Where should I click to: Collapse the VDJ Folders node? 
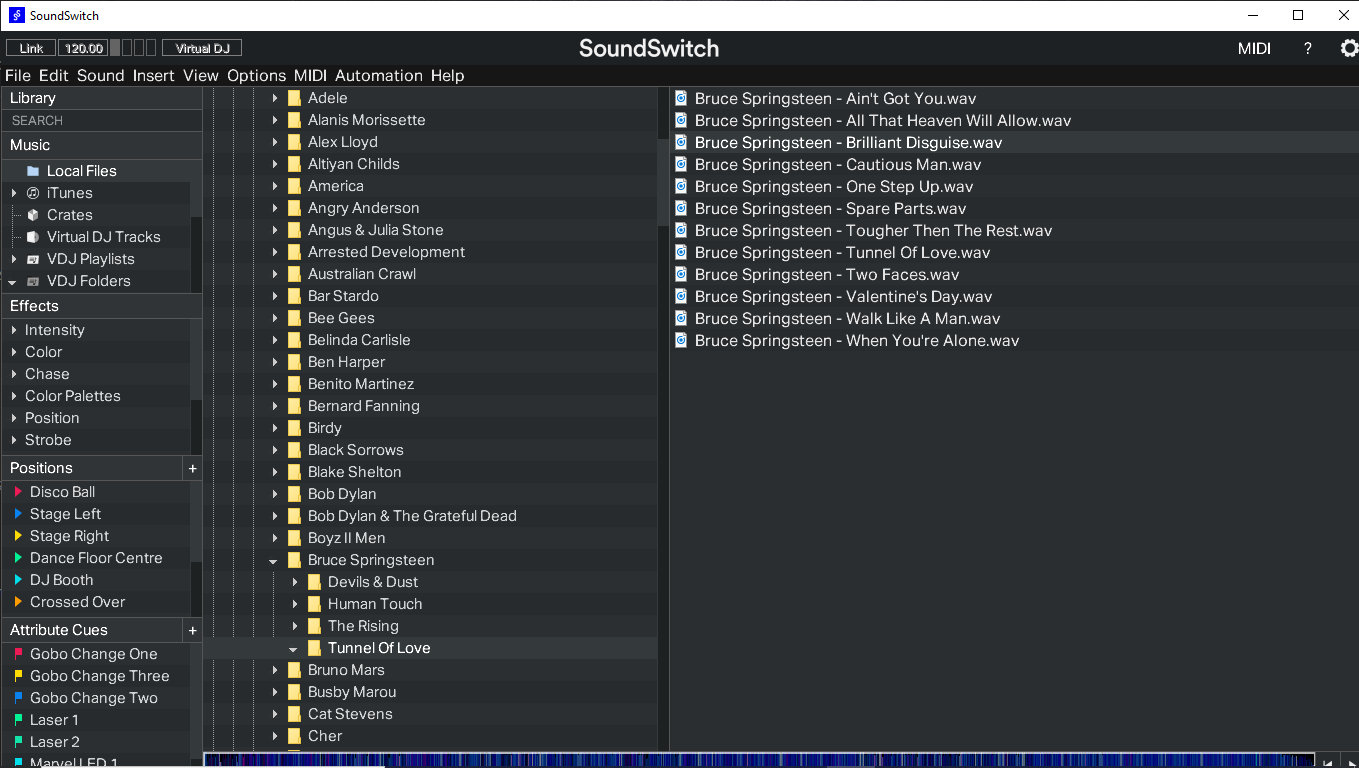[13, 282]
